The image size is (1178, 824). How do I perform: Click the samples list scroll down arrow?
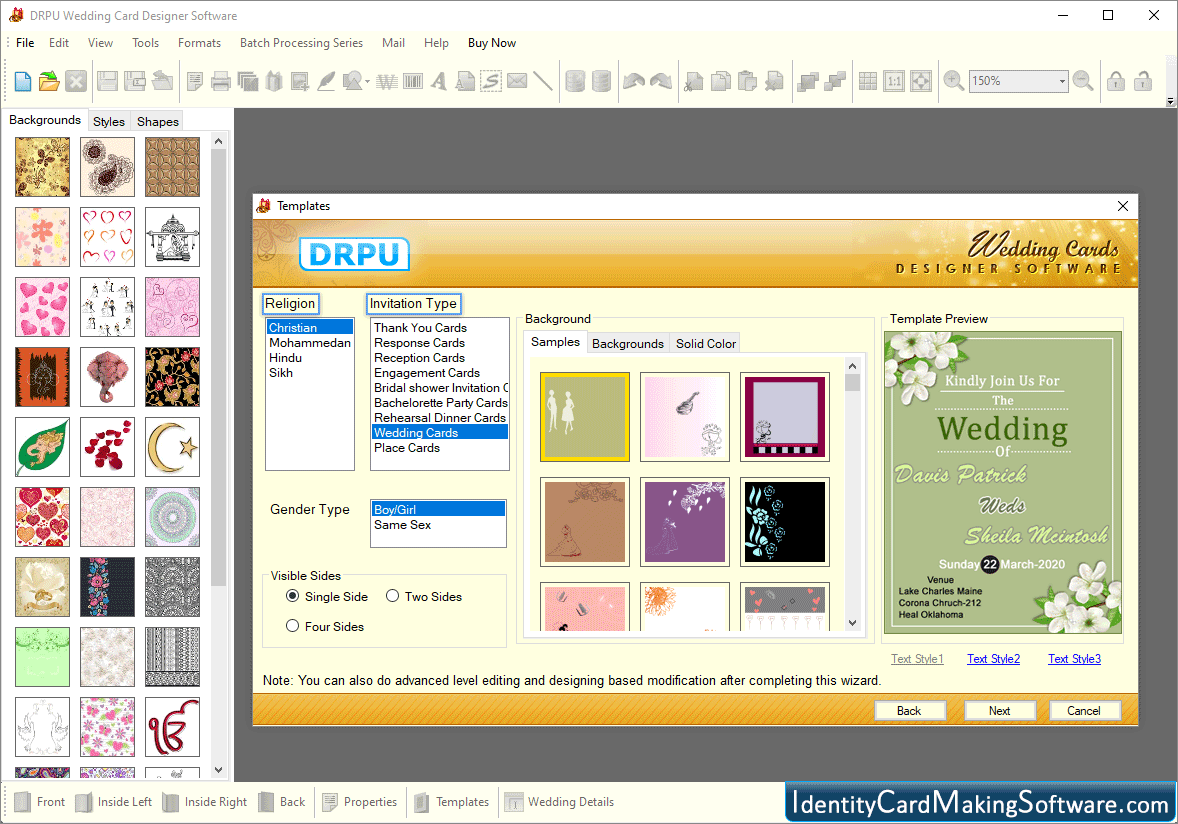click(x=852, y=622)
